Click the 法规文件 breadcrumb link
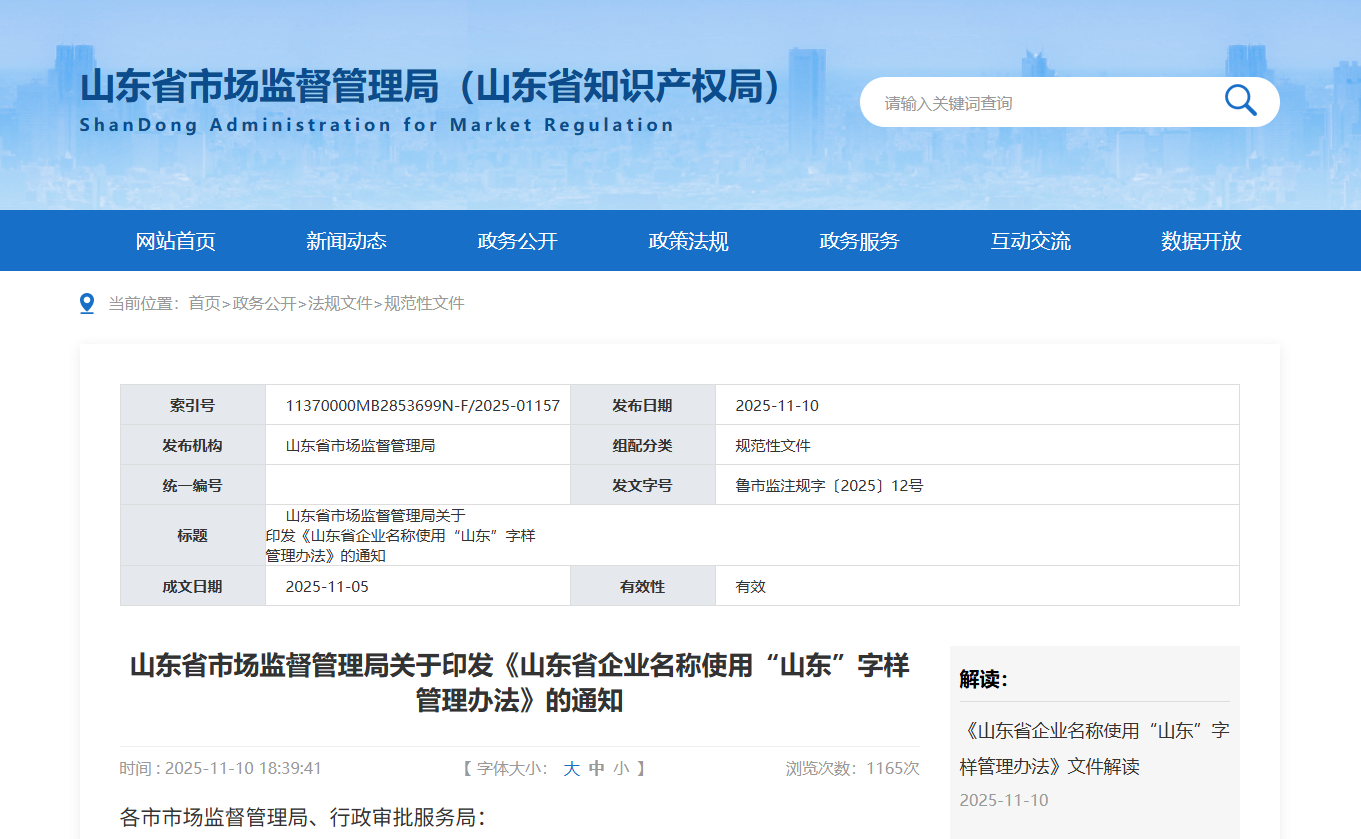 click(x=340, y=303)
